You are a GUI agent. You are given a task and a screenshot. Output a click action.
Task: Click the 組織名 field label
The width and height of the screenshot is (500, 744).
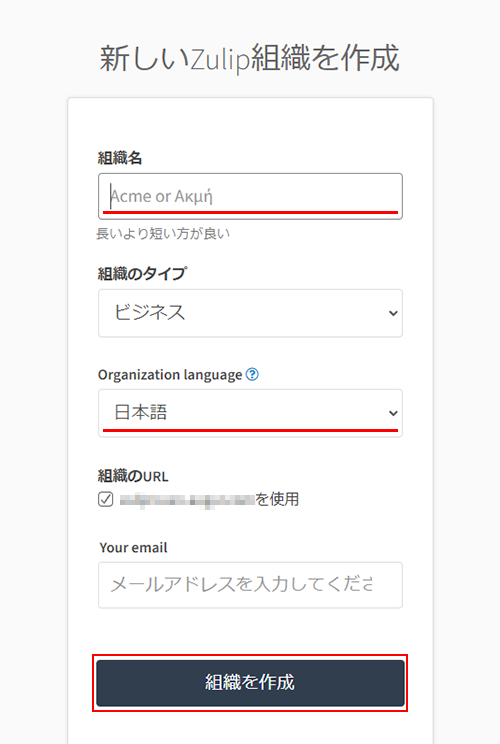120,158
